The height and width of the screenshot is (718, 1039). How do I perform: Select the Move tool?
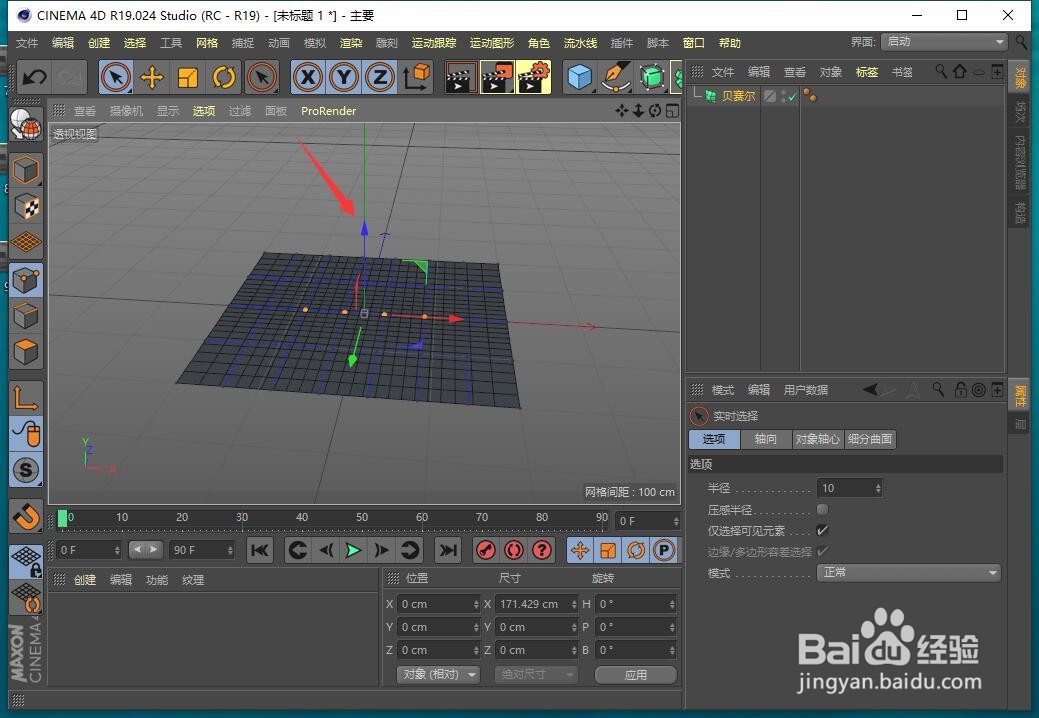152,77
